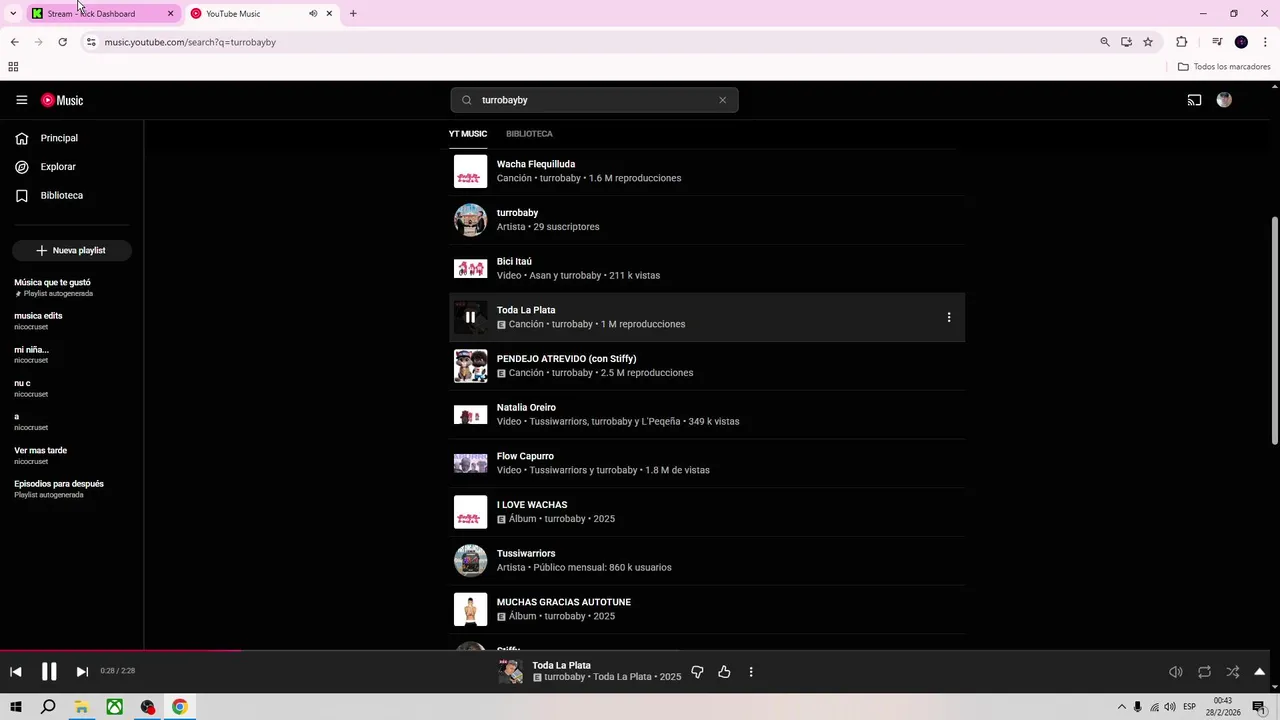Open player bar more options menu
1280x720 pixels.
click(x=751, y=672)
